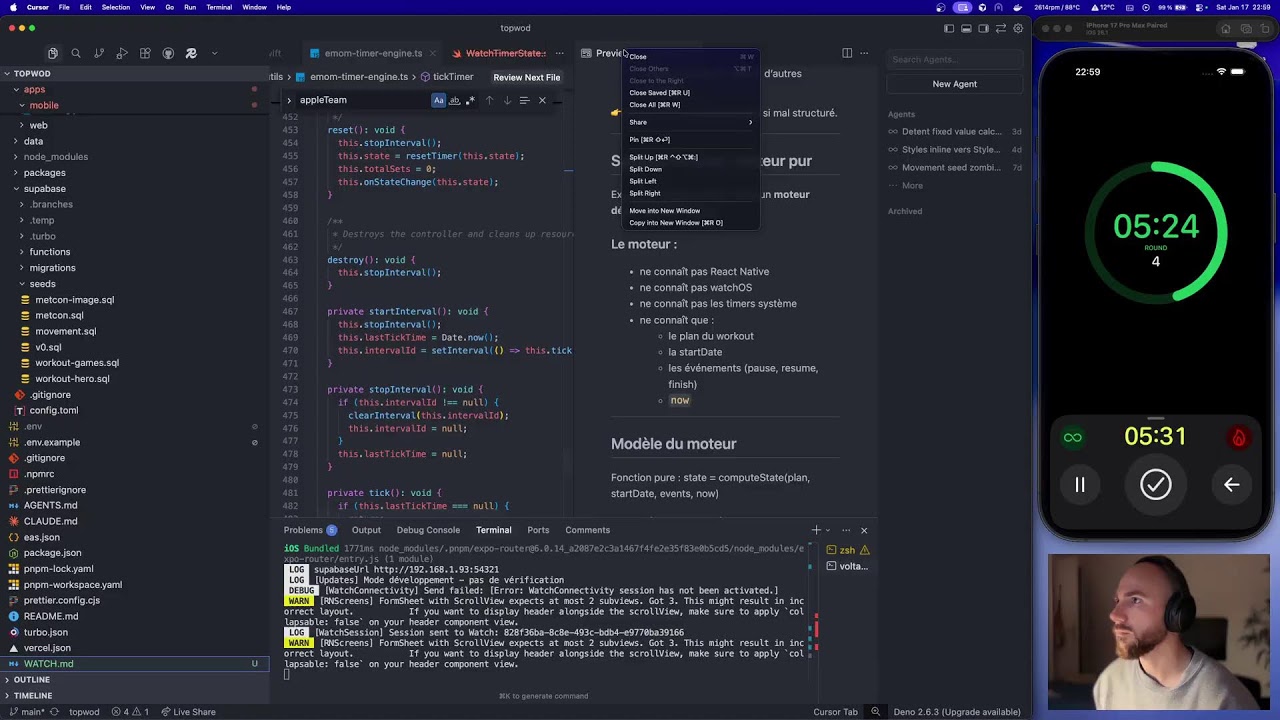Viewport: 1280px width, 720px height.
Task: Switch to emom-timer-engine.ts editor tab
Action: [373, 53]
